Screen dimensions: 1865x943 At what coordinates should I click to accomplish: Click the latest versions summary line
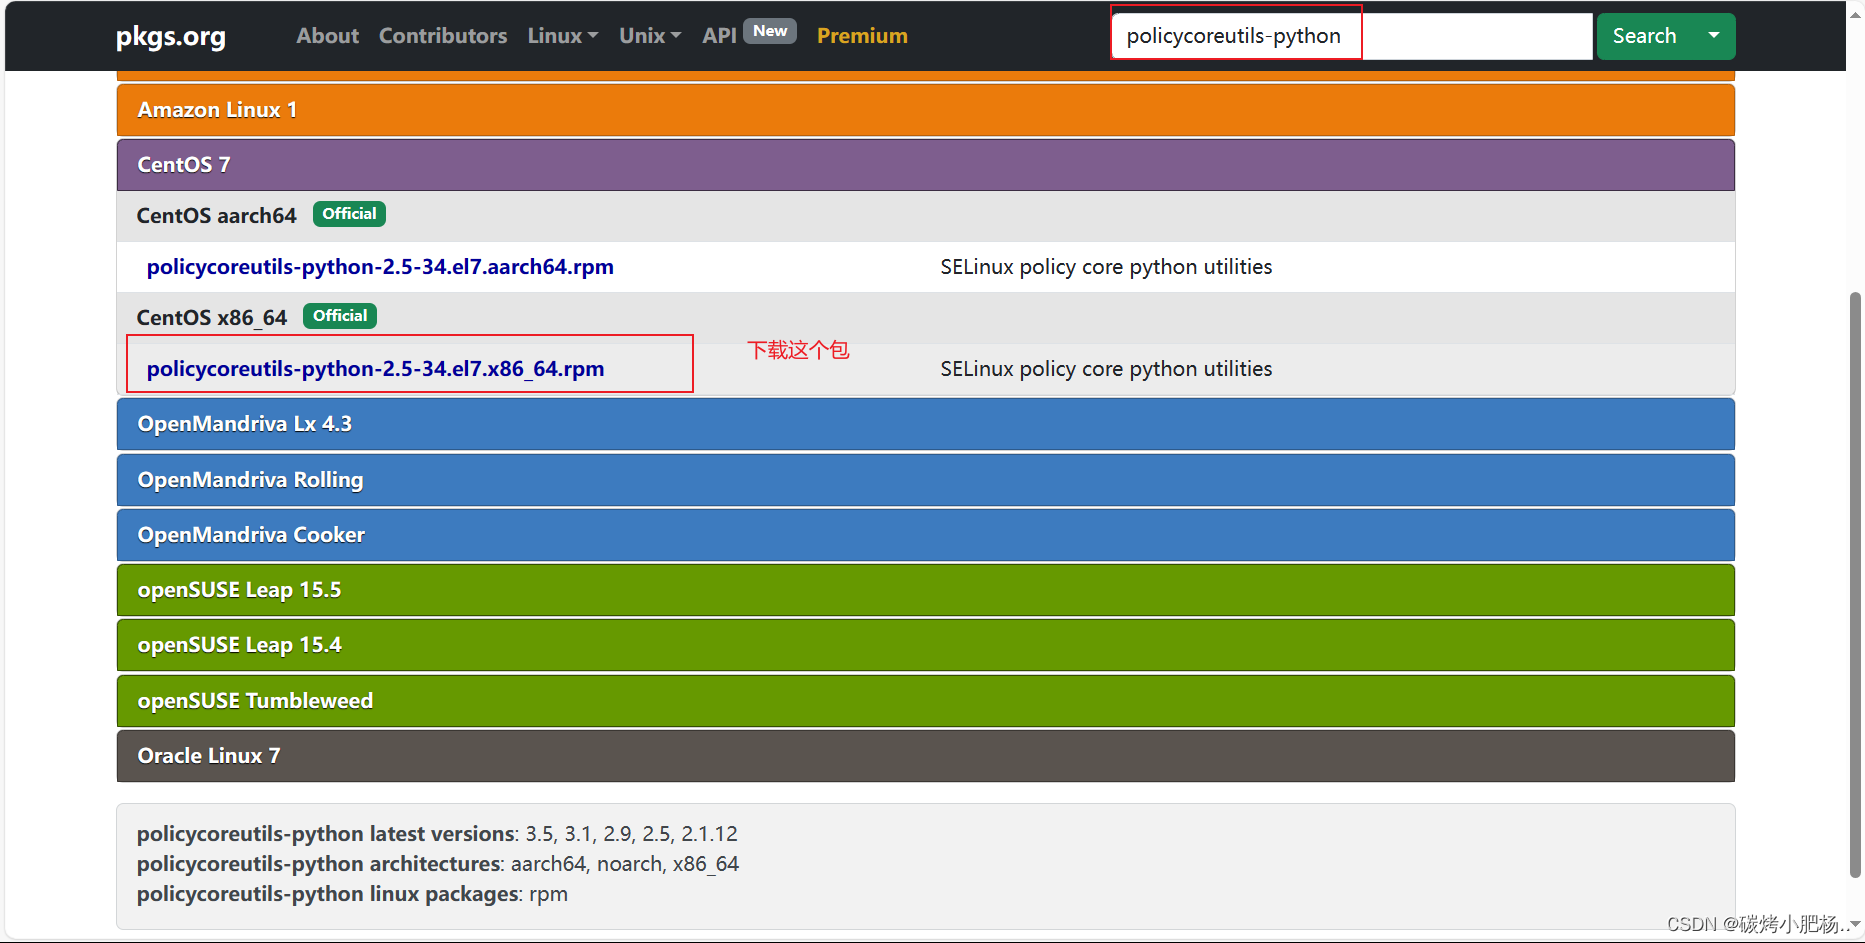click(437, 834)
